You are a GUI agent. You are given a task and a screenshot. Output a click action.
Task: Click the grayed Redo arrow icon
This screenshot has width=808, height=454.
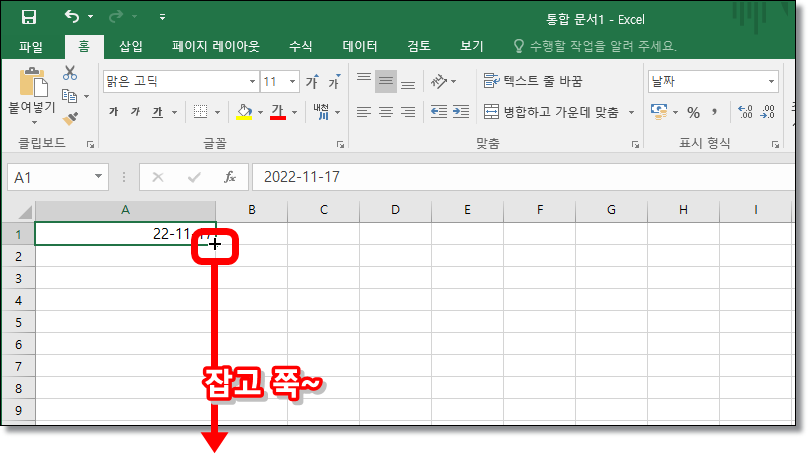tap(116, 17)
